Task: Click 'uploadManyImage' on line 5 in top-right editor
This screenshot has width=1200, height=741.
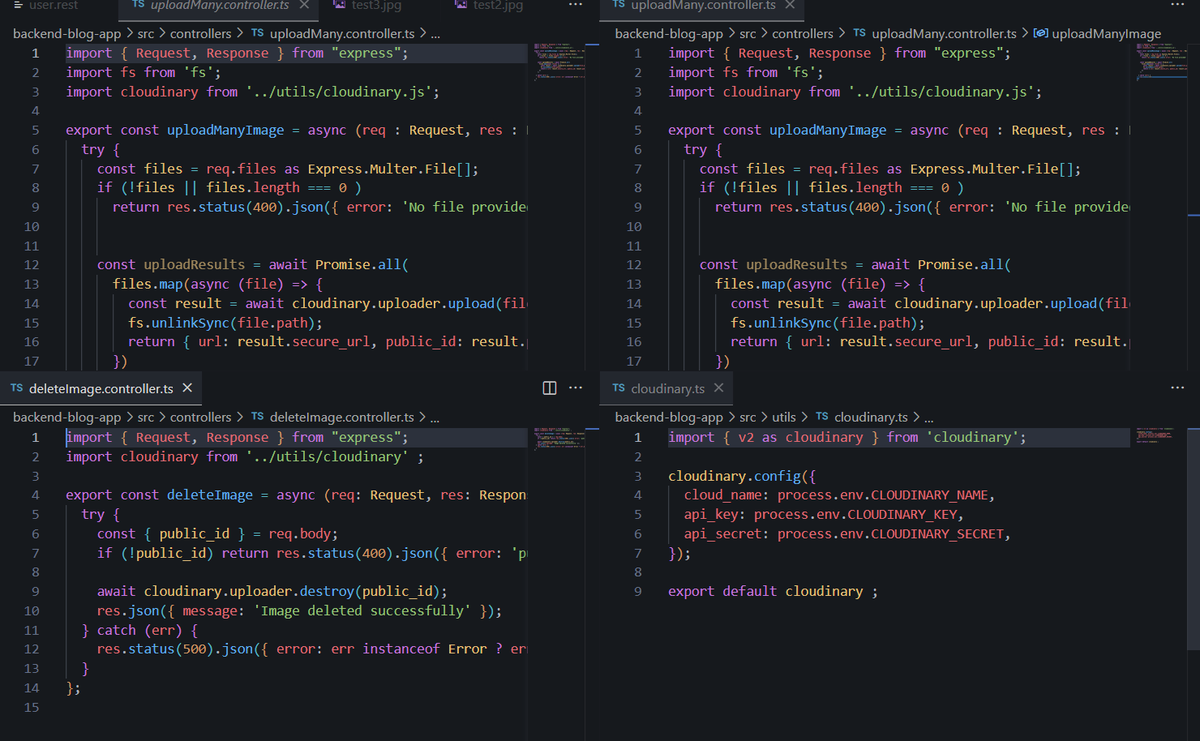Action: (x=828, y=130)
